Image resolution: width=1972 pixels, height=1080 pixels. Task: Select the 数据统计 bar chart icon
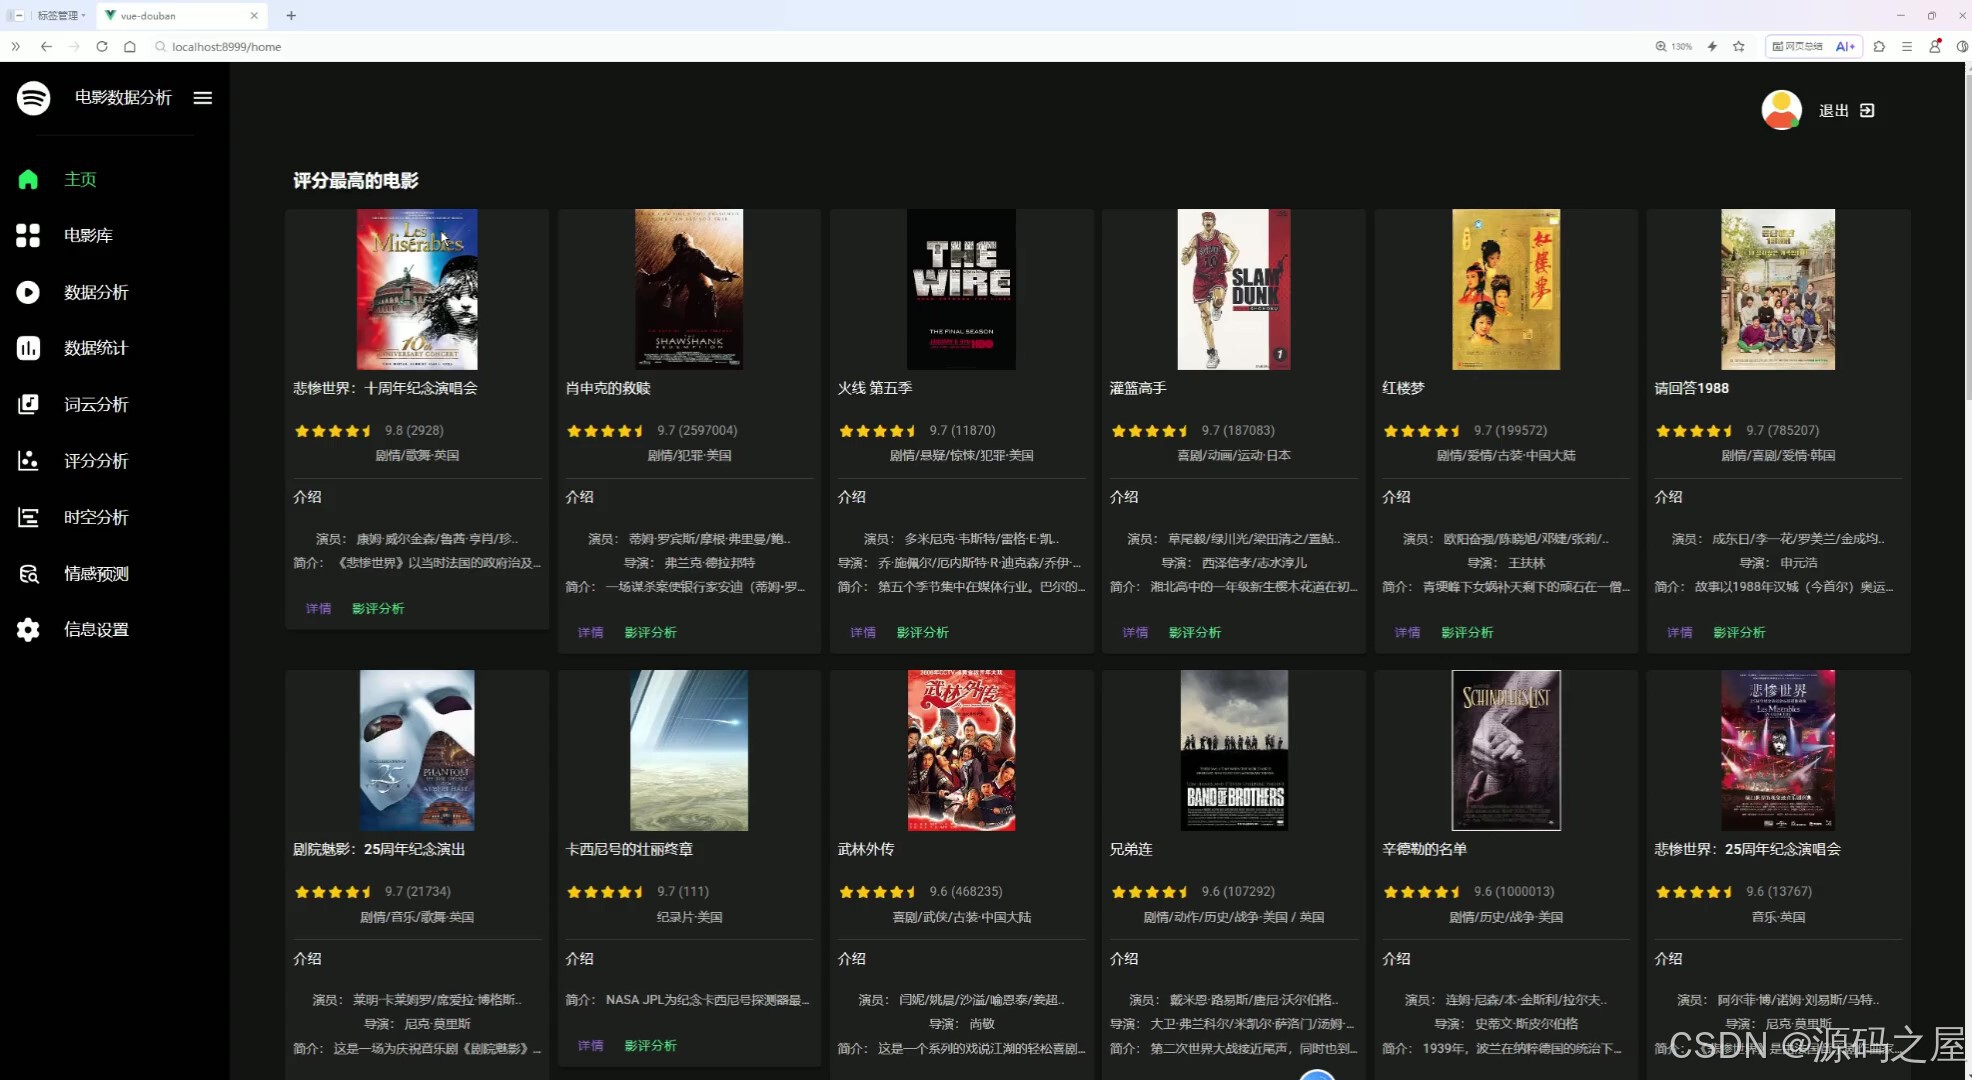click(x=28, y=348)
